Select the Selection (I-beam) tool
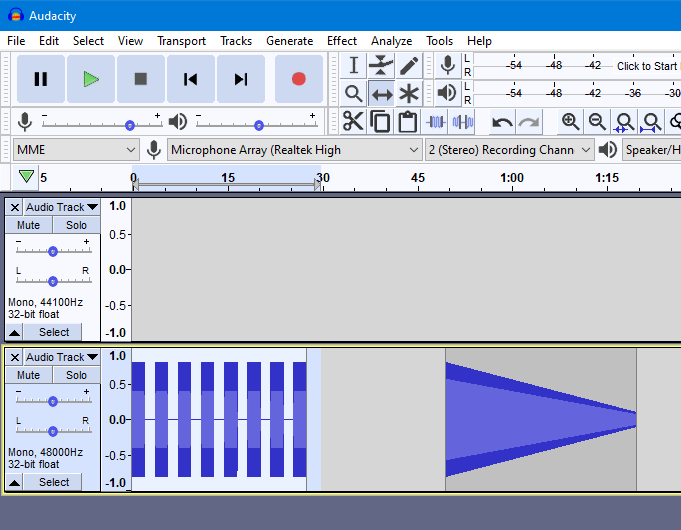This screenshot has height=530, width=681. tap(354, 66)
